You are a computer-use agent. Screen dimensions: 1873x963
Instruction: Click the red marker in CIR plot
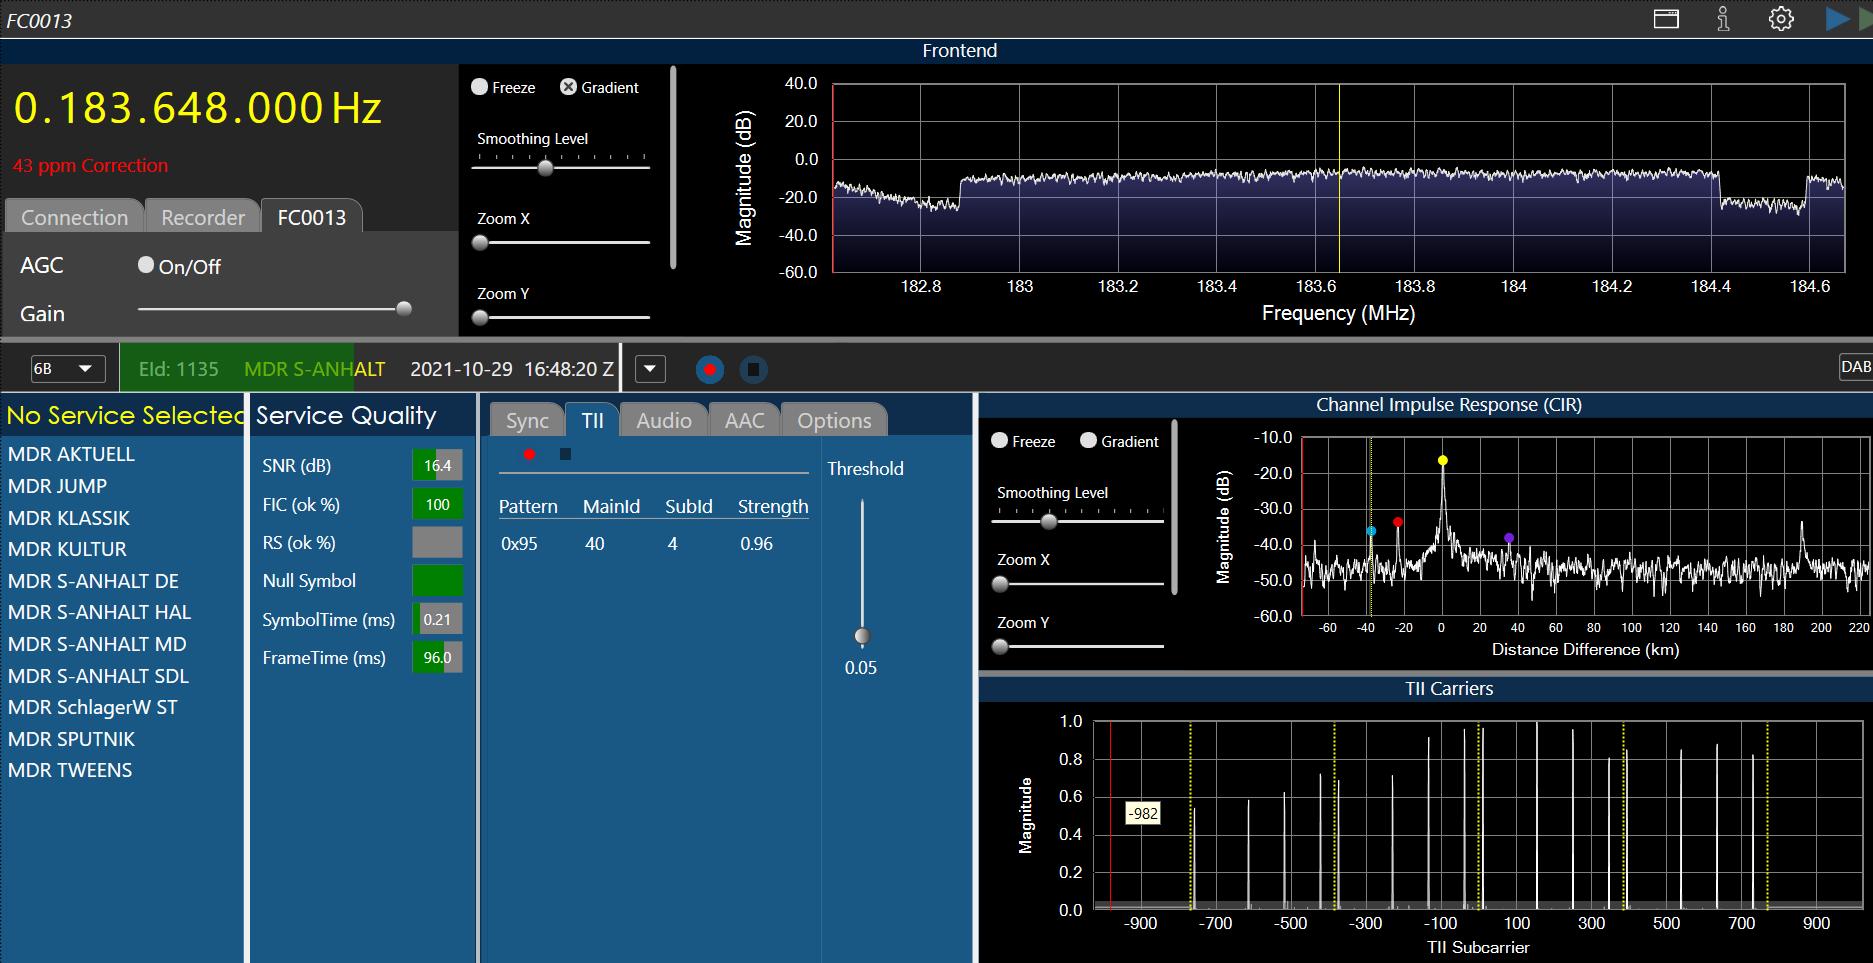[x=1398, y=522]
